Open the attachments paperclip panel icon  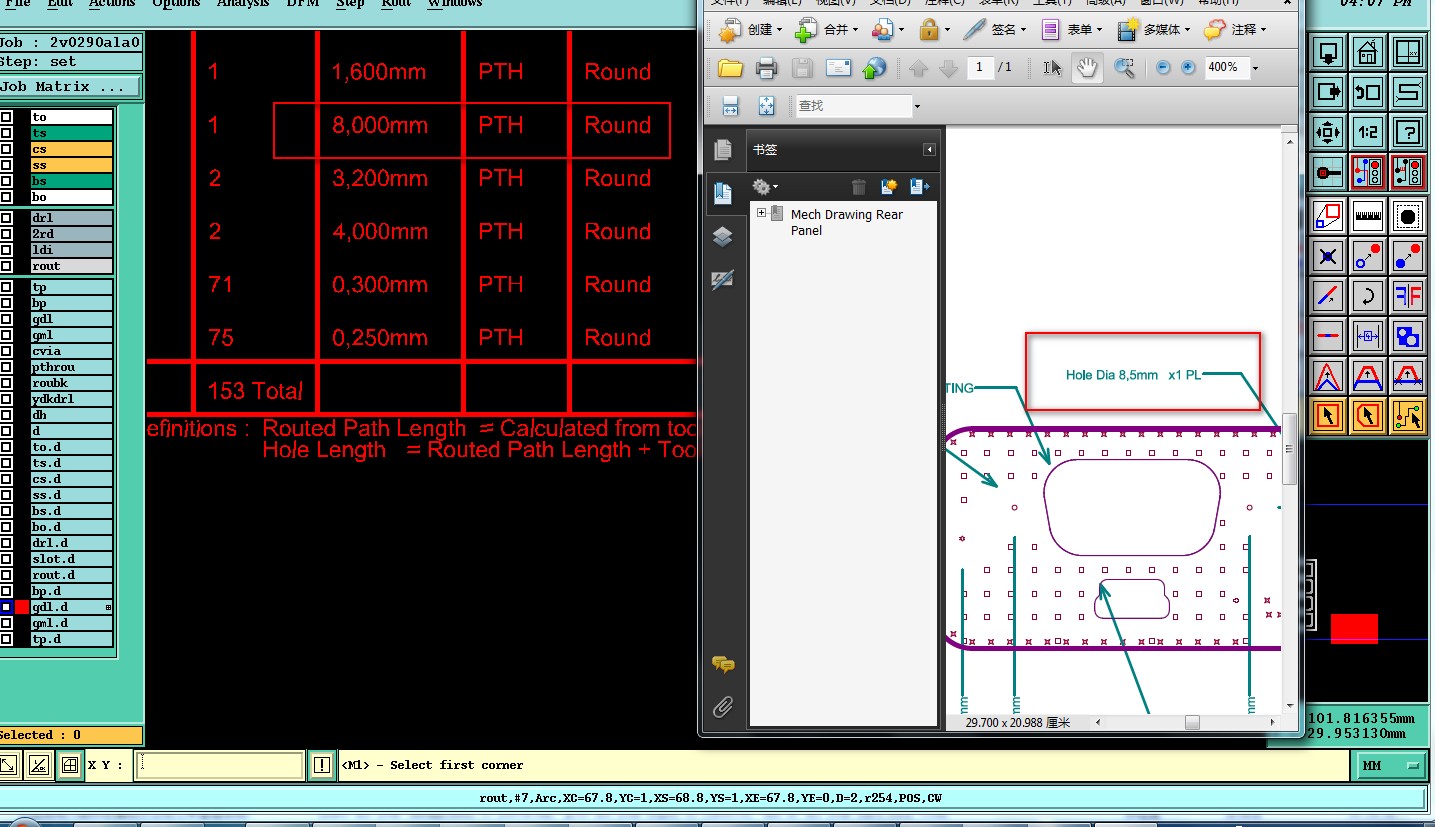(x=722, y=708)
